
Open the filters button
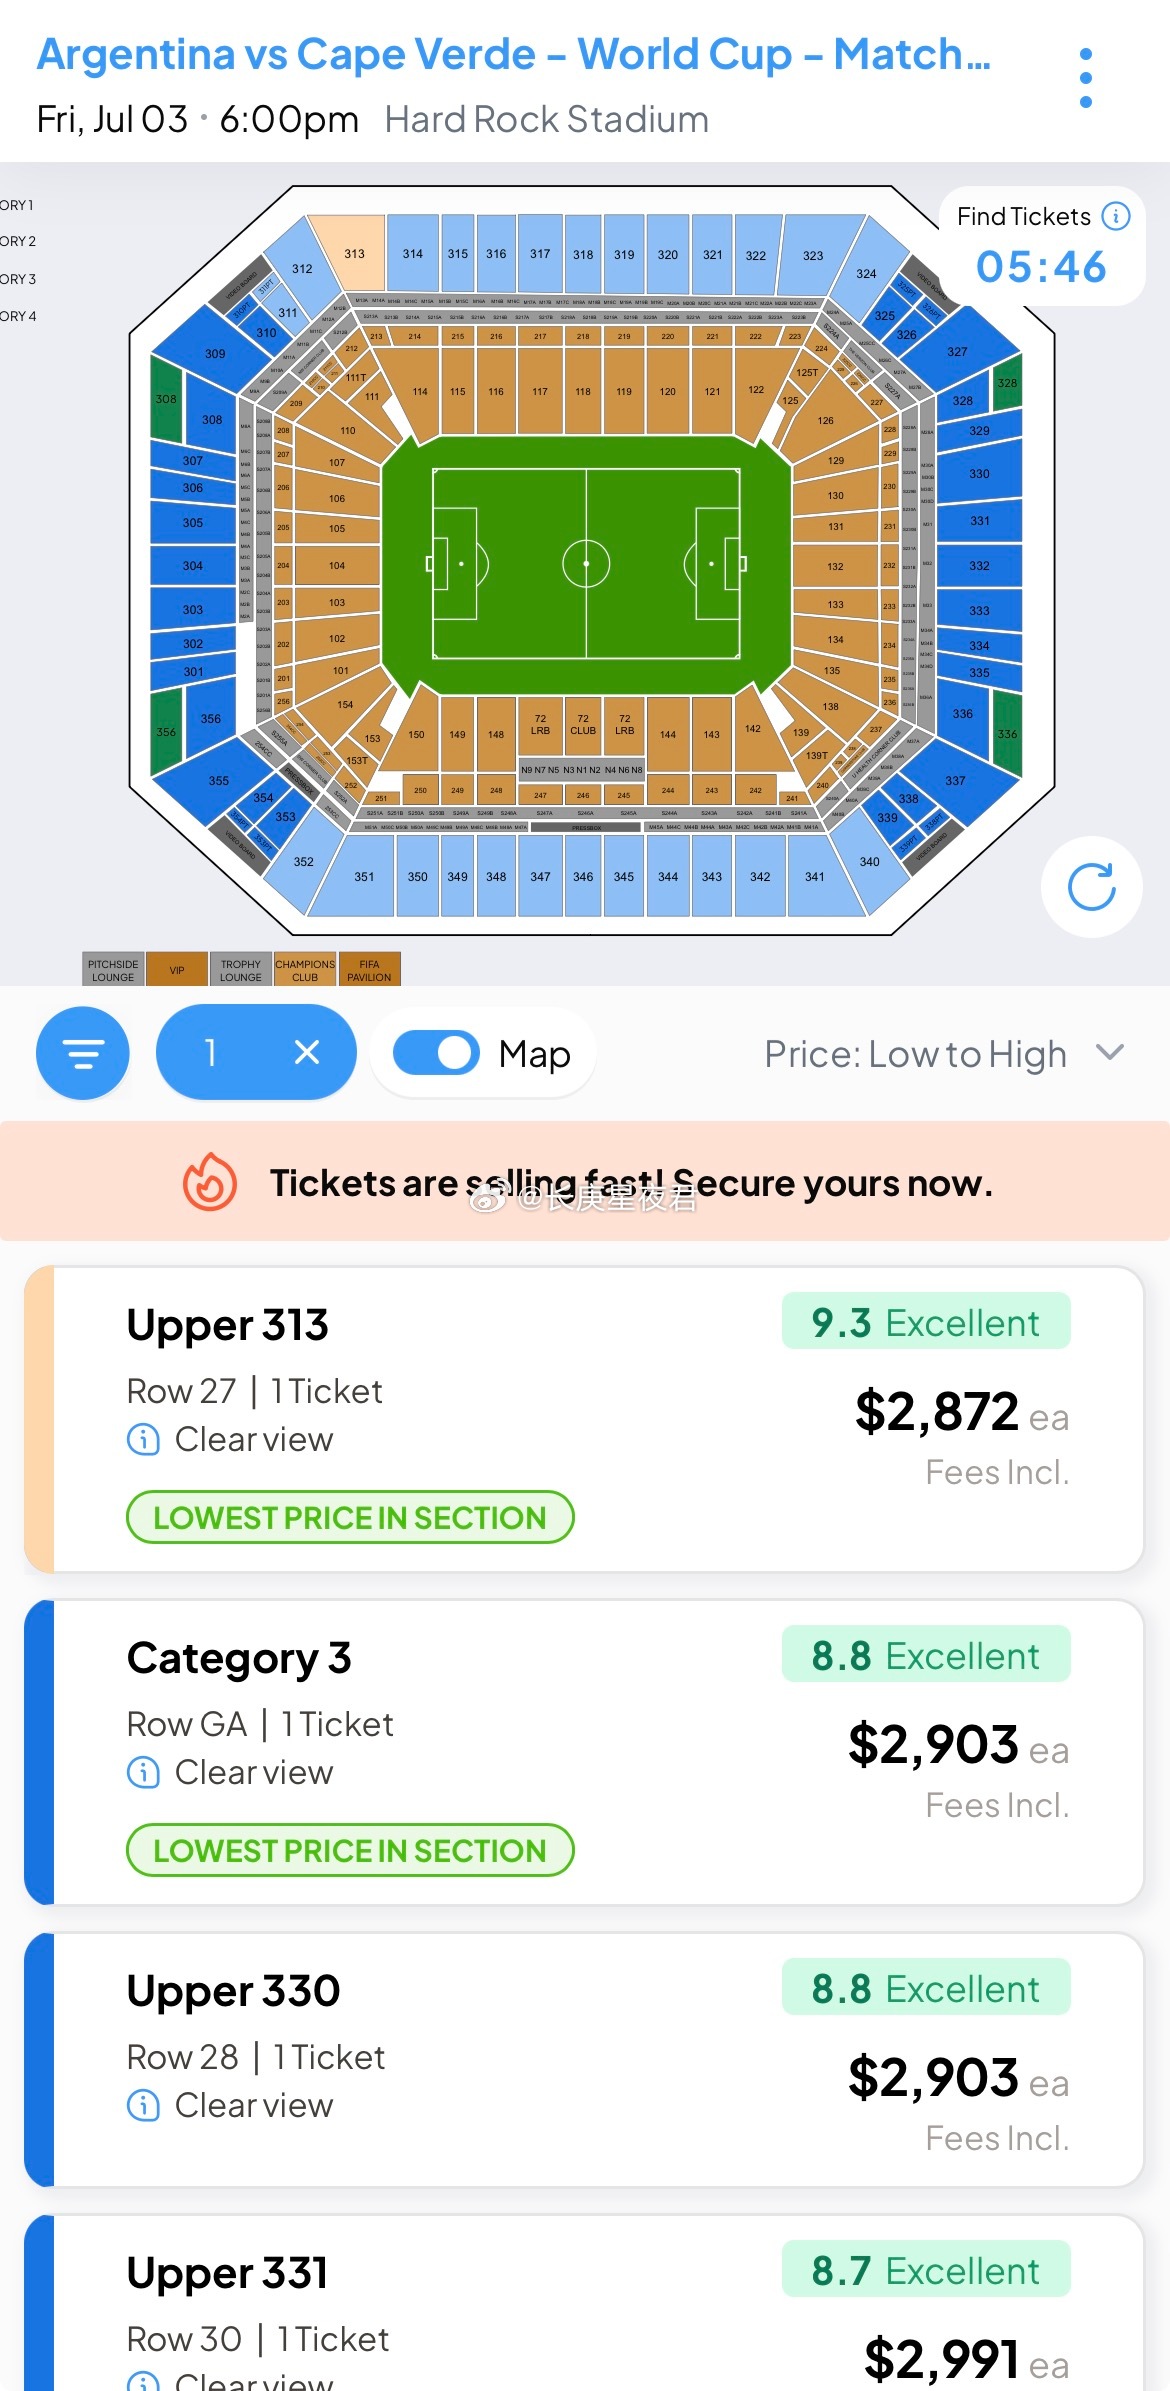point(83,1053)
